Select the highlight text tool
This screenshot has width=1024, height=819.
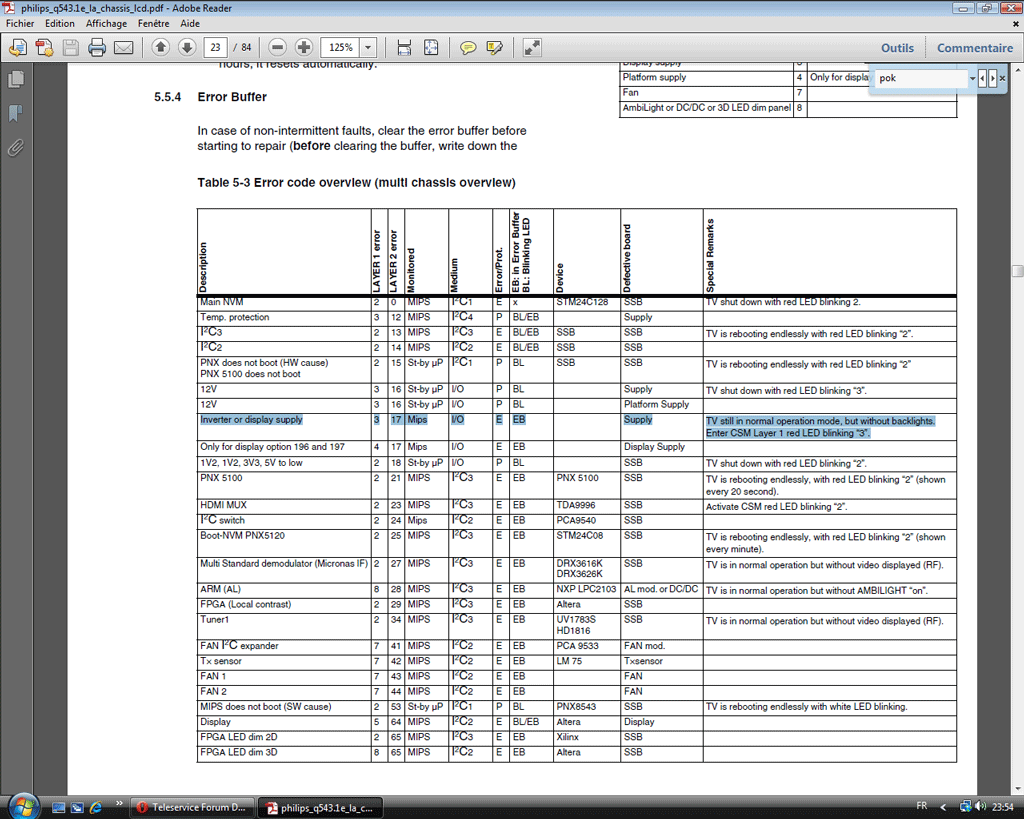[x=494, y=48]
